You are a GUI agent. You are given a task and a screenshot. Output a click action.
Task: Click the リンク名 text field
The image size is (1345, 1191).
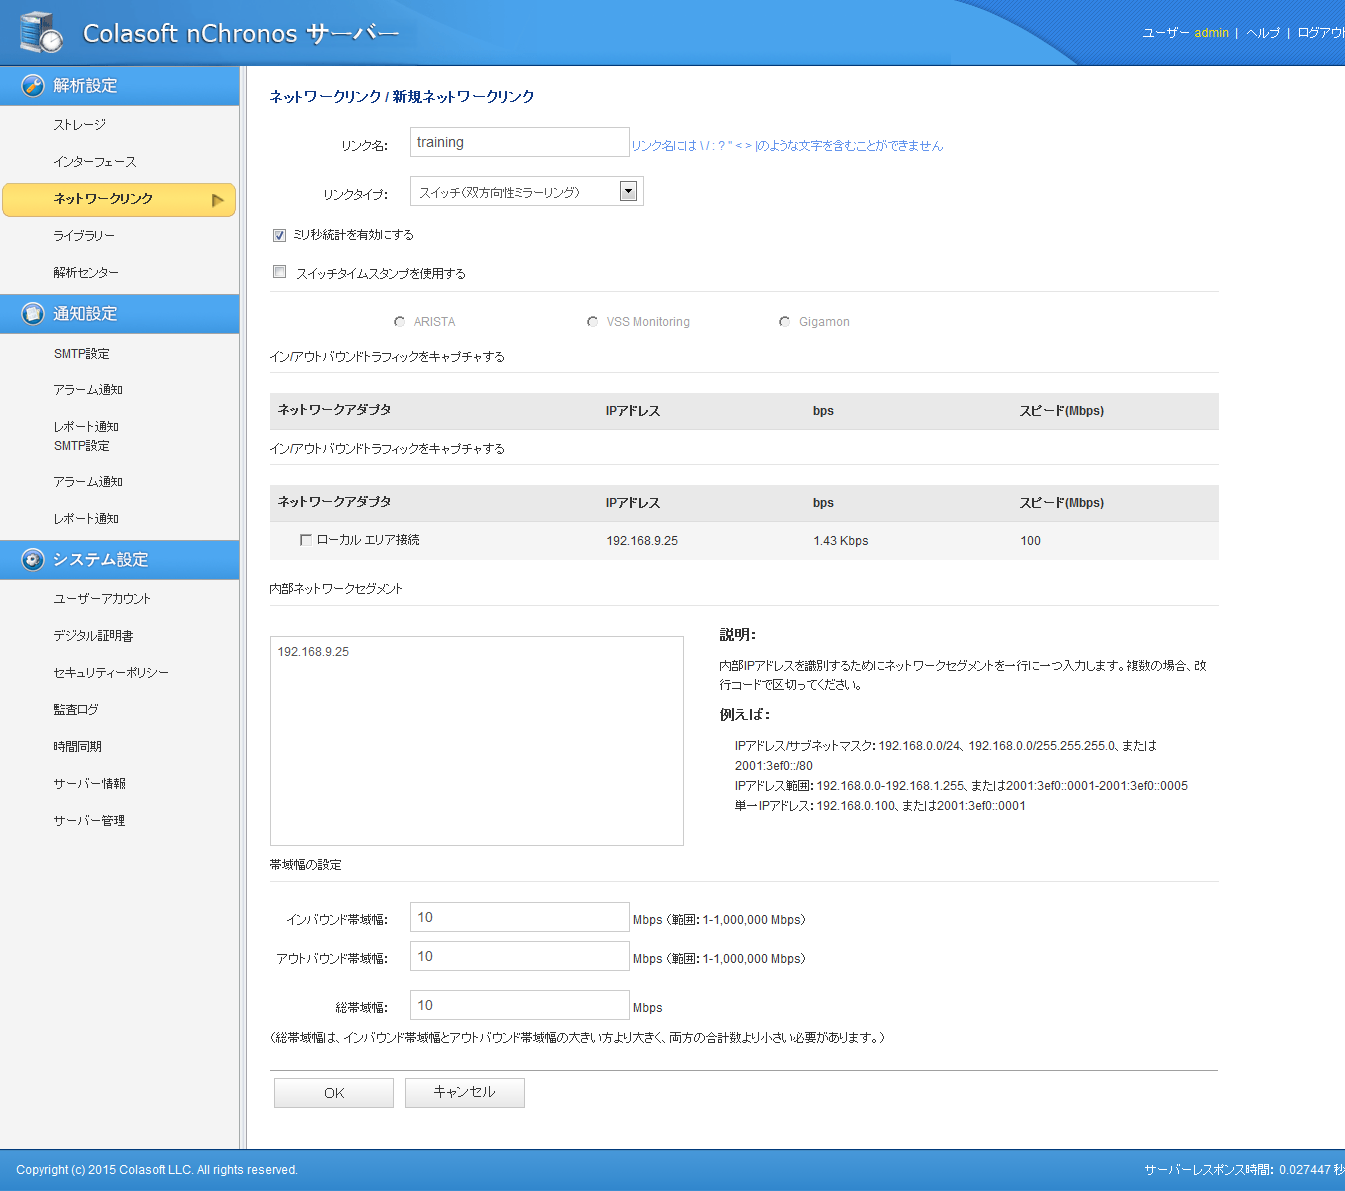[519, 143]
